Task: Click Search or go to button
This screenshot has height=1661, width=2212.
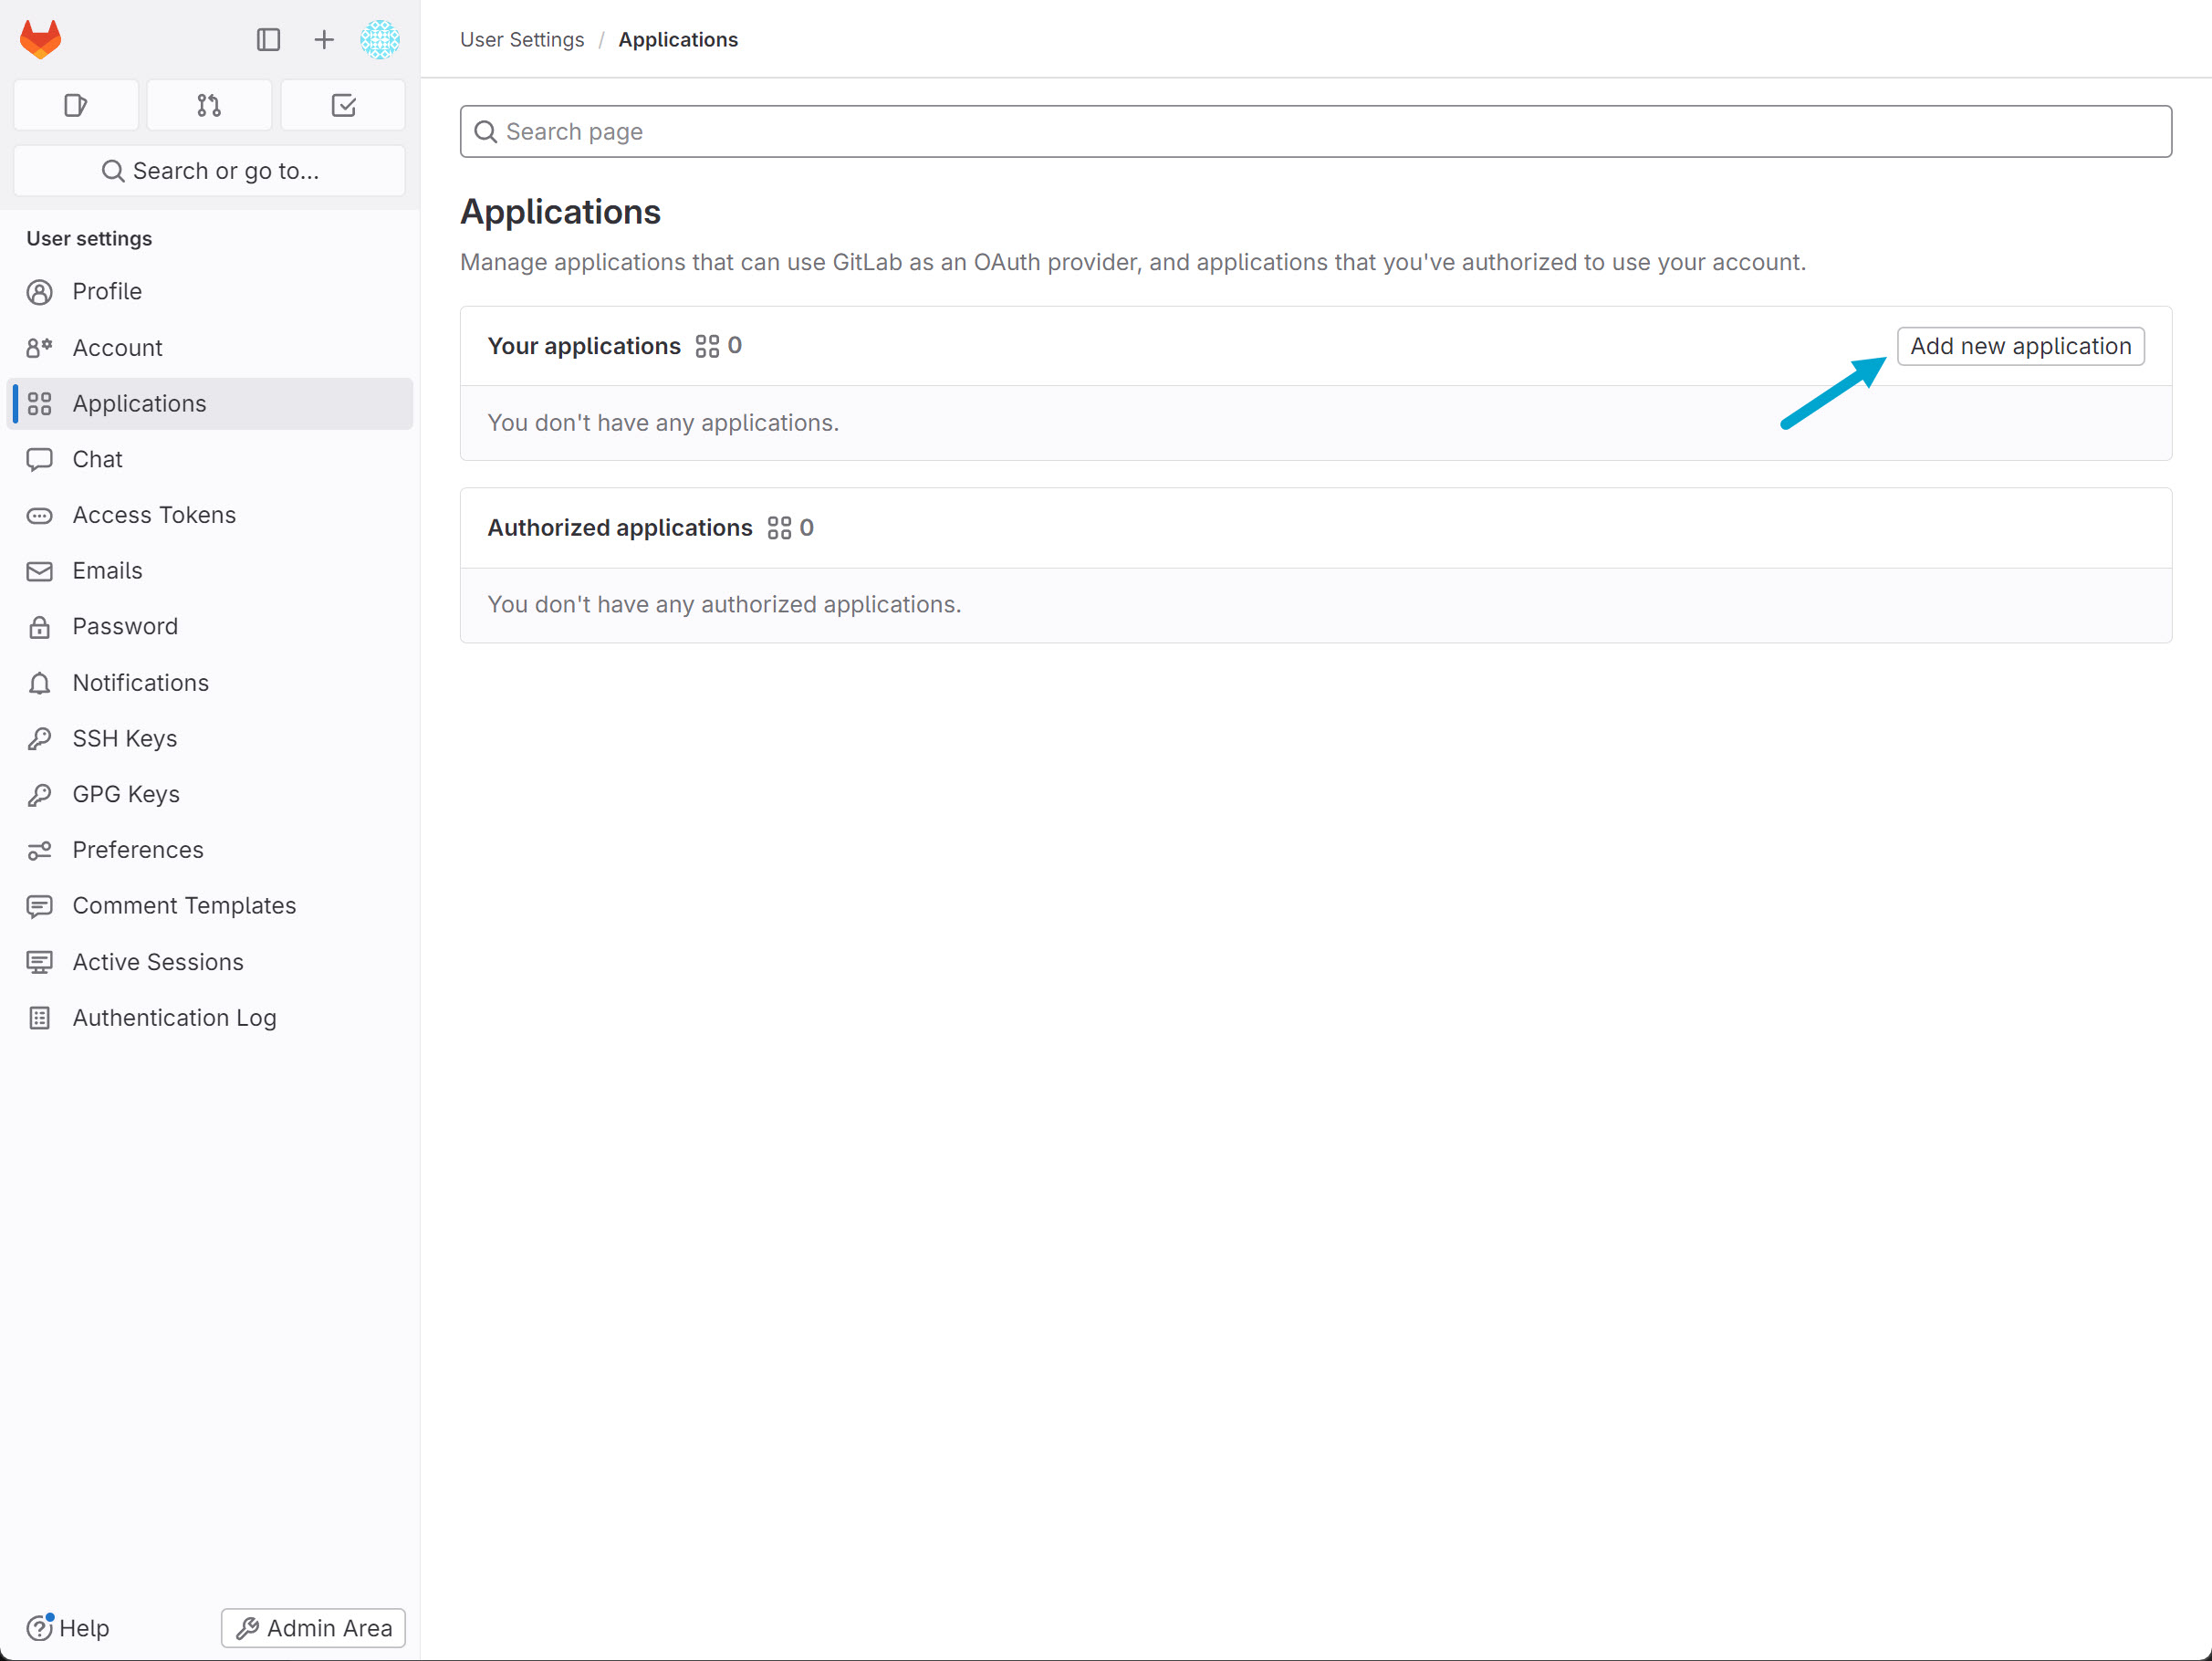Action: (209, 171)
